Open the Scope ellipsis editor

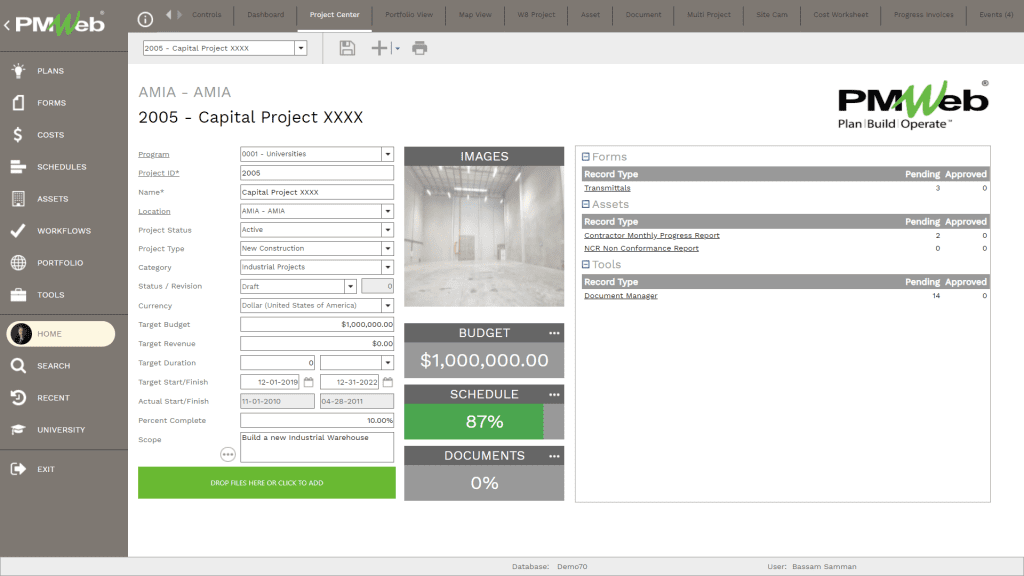227,455
